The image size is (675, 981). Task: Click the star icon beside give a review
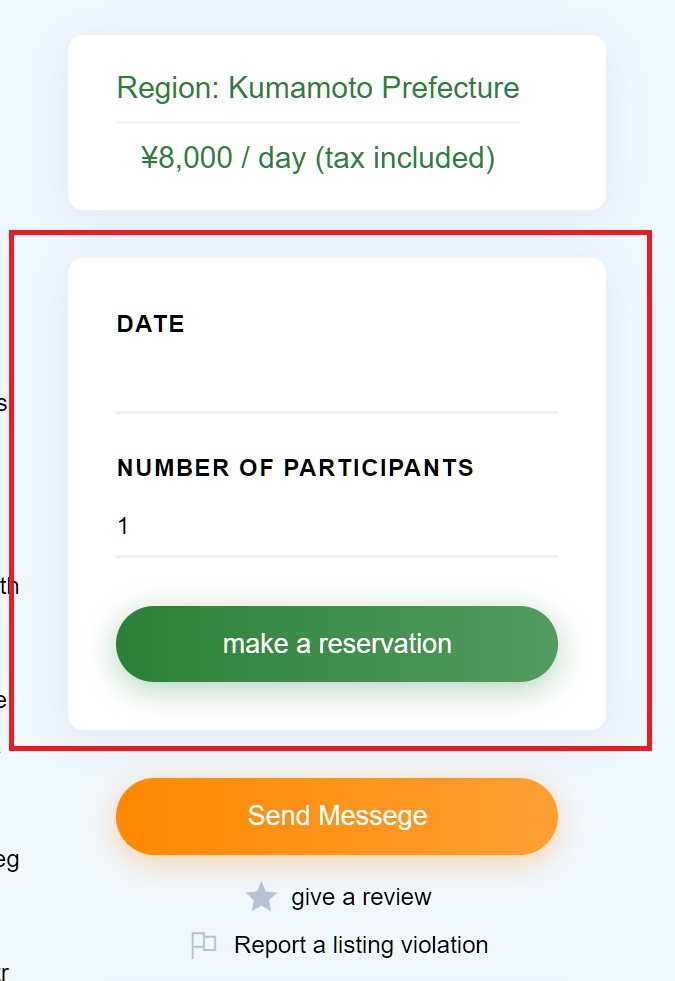point(261,897)
